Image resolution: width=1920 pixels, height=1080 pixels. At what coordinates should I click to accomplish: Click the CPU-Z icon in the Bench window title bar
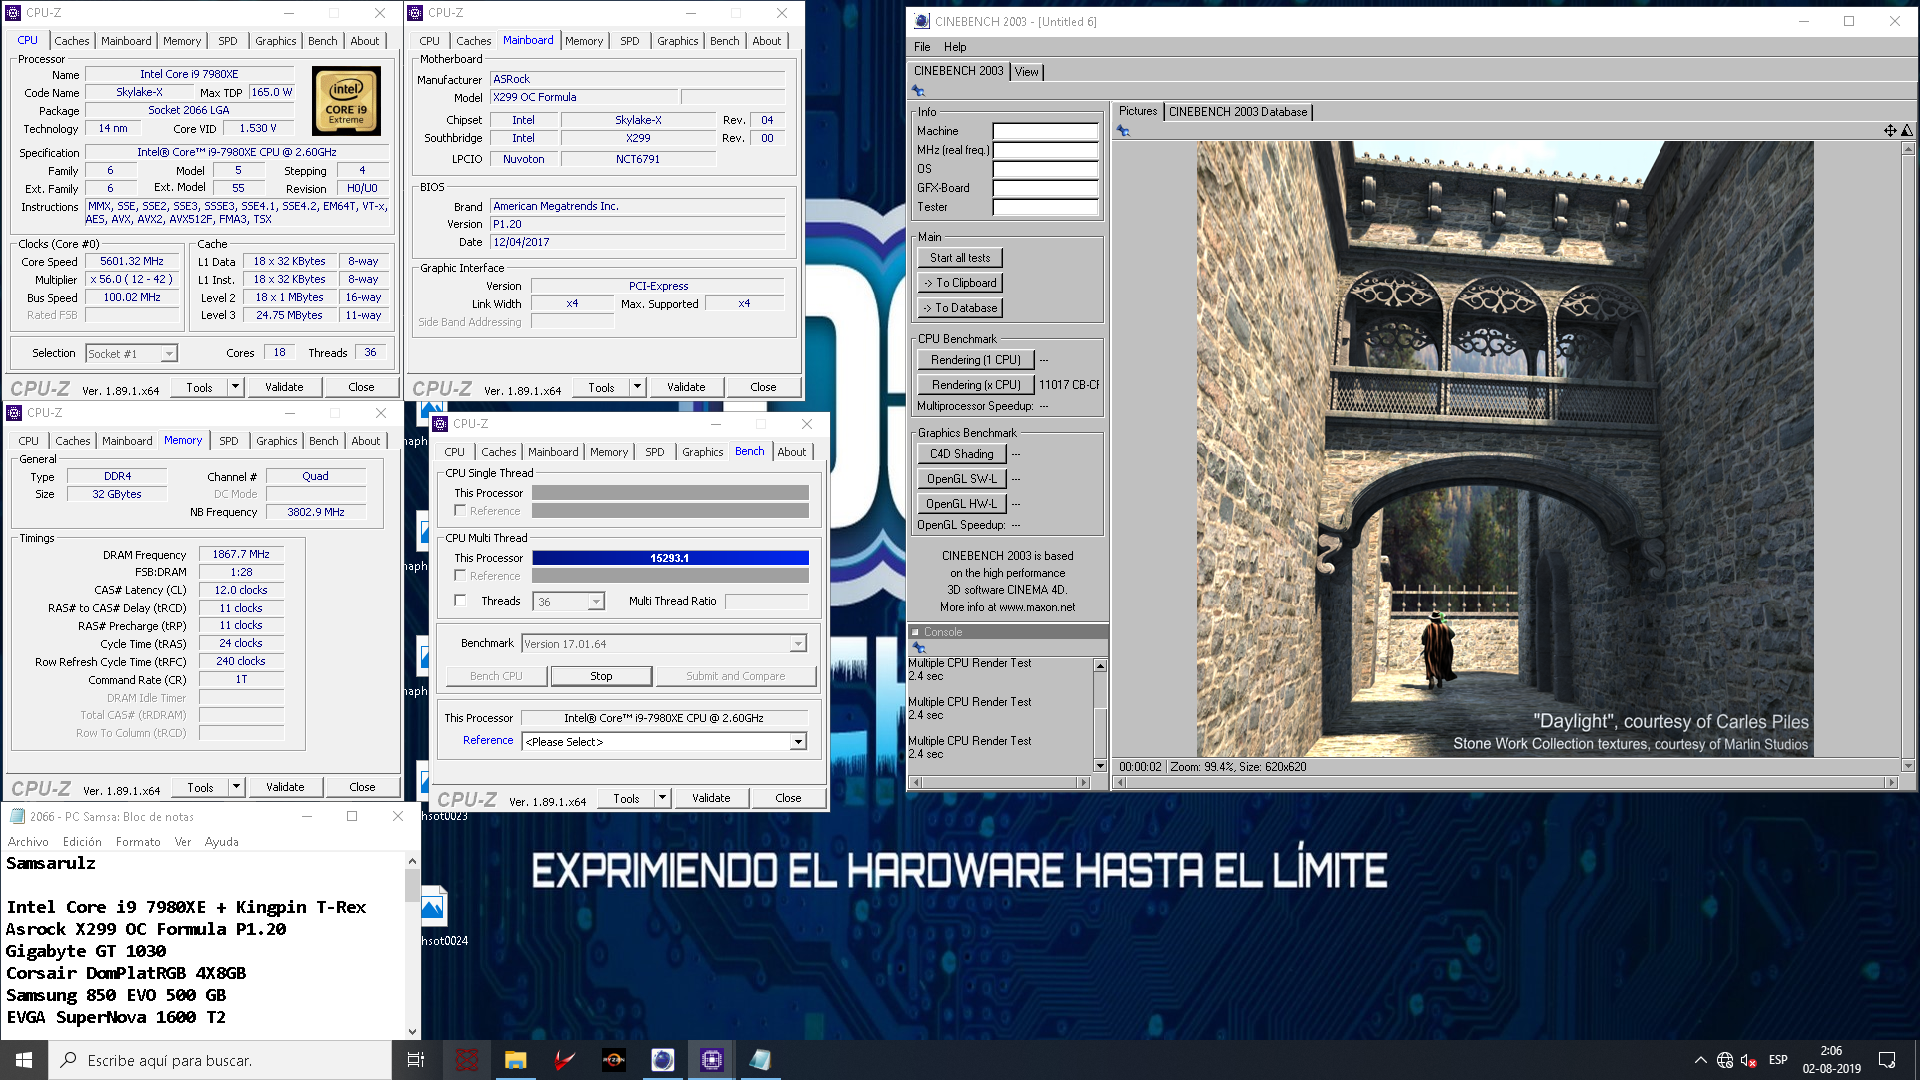441,424
